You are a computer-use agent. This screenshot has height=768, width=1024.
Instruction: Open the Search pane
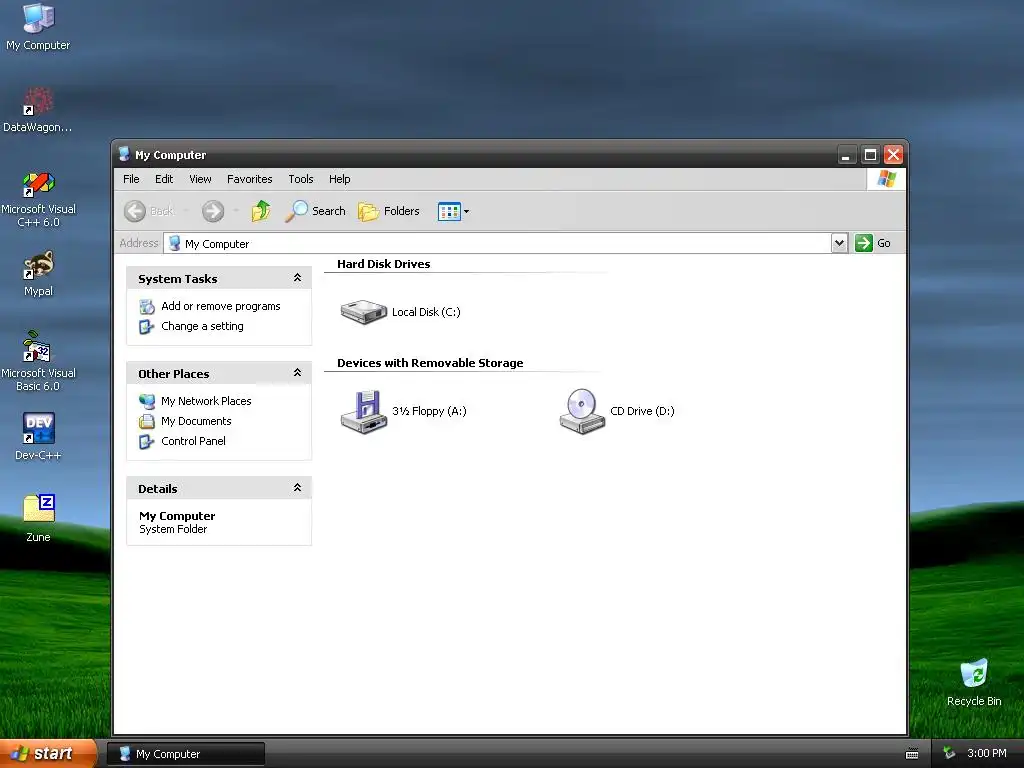[315, 211]
